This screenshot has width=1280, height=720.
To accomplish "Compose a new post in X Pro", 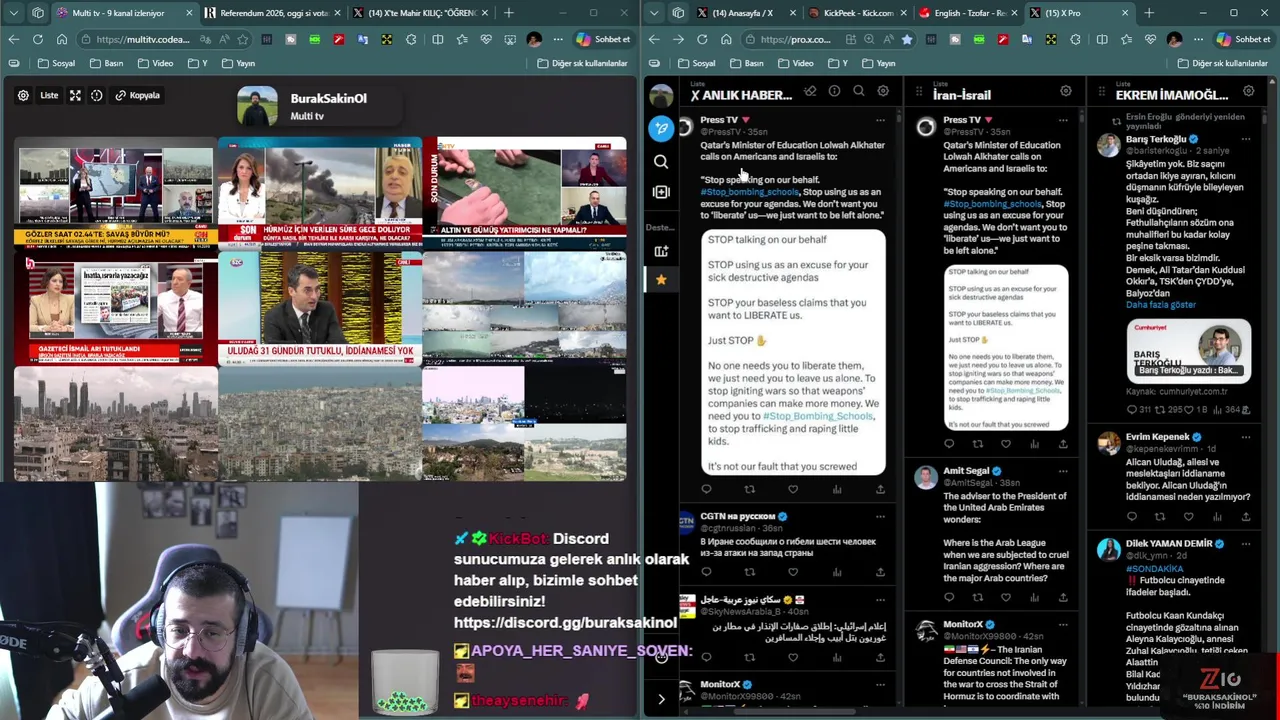I will (661, 128).
